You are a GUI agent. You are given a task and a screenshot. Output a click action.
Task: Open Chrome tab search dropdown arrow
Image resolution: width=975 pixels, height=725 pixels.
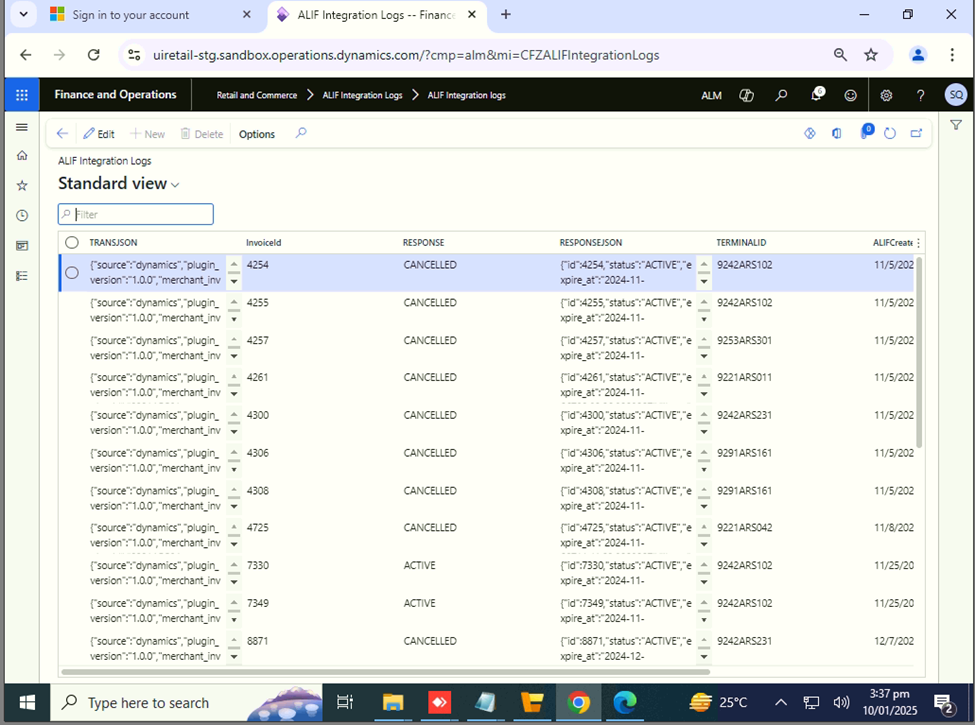(24, 14)
